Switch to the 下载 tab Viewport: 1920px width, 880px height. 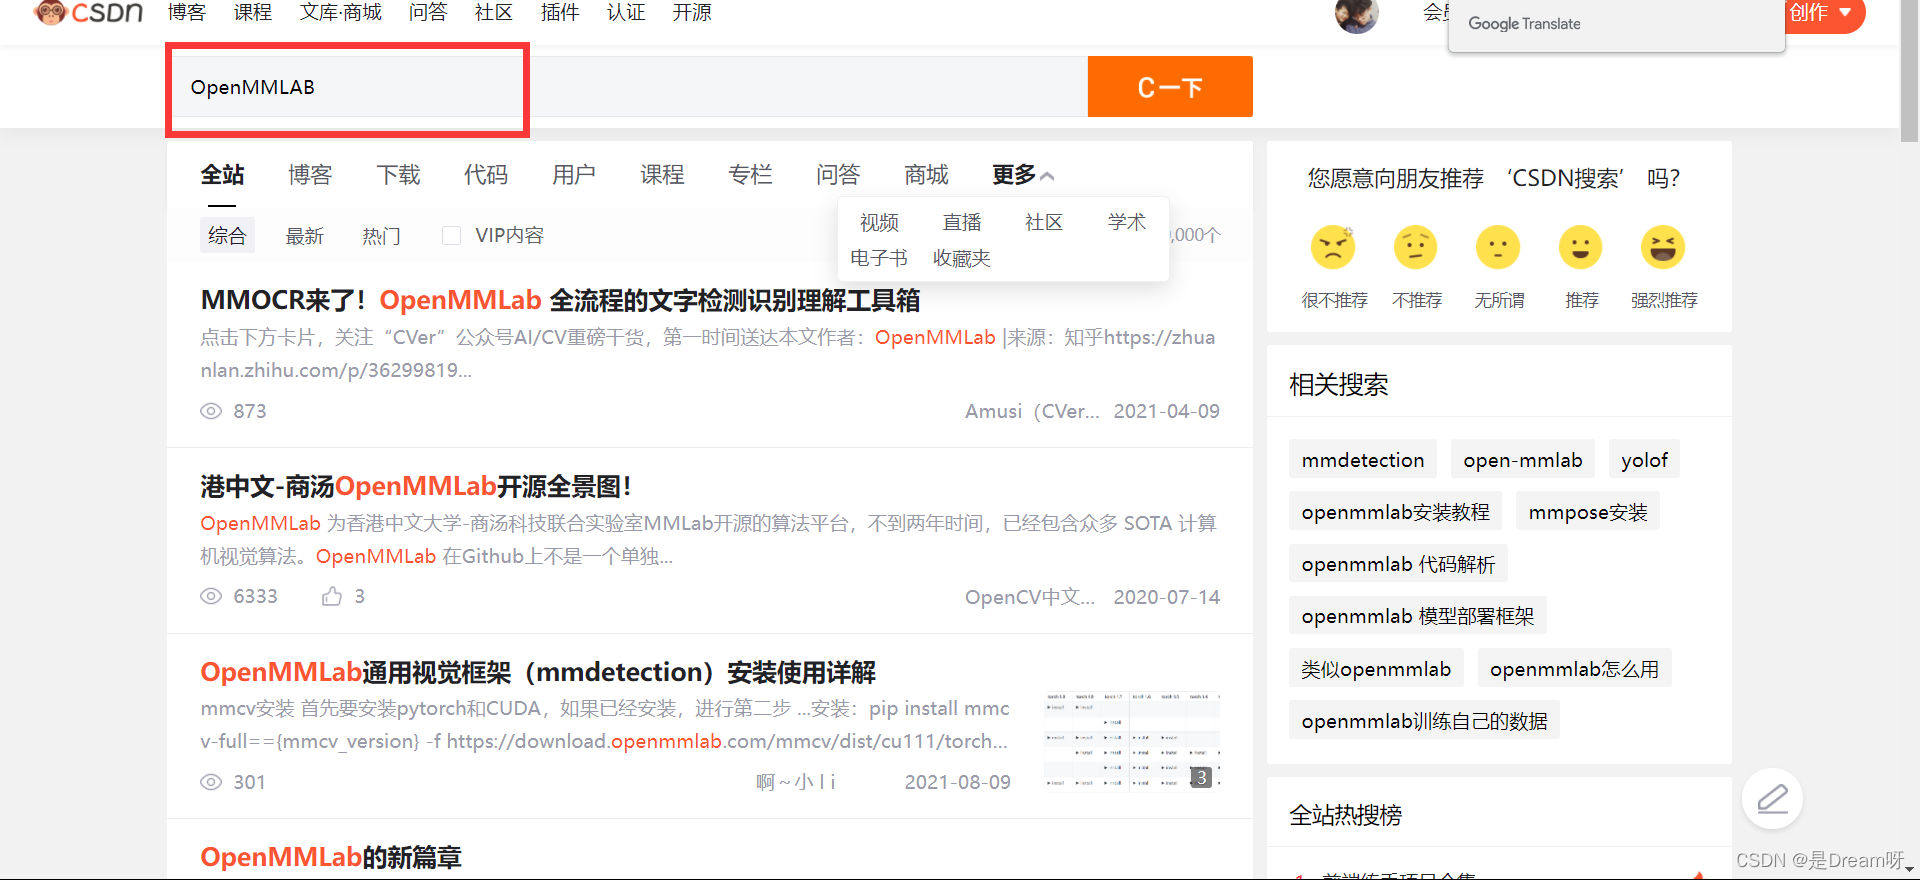398,175
